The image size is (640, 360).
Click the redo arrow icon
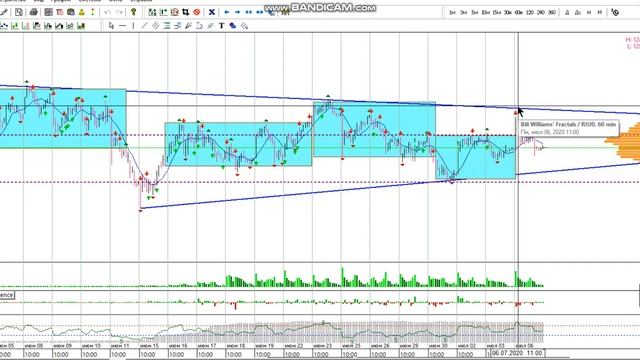[x=119, y=12]
